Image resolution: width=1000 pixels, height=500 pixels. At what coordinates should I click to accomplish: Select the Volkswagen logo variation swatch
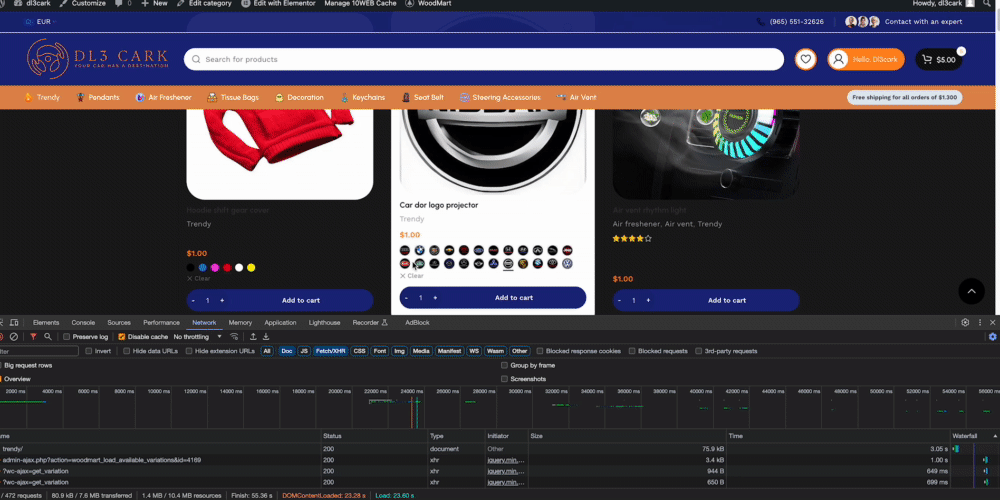coord(567,263)
